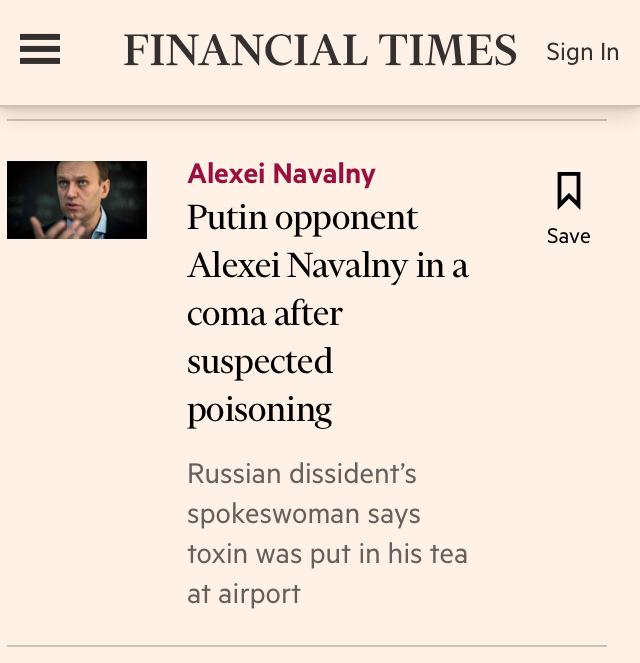This screenshot has height=663, width=640.
Task: Click the word 'poisoning' in the headline
Action: 259,409
